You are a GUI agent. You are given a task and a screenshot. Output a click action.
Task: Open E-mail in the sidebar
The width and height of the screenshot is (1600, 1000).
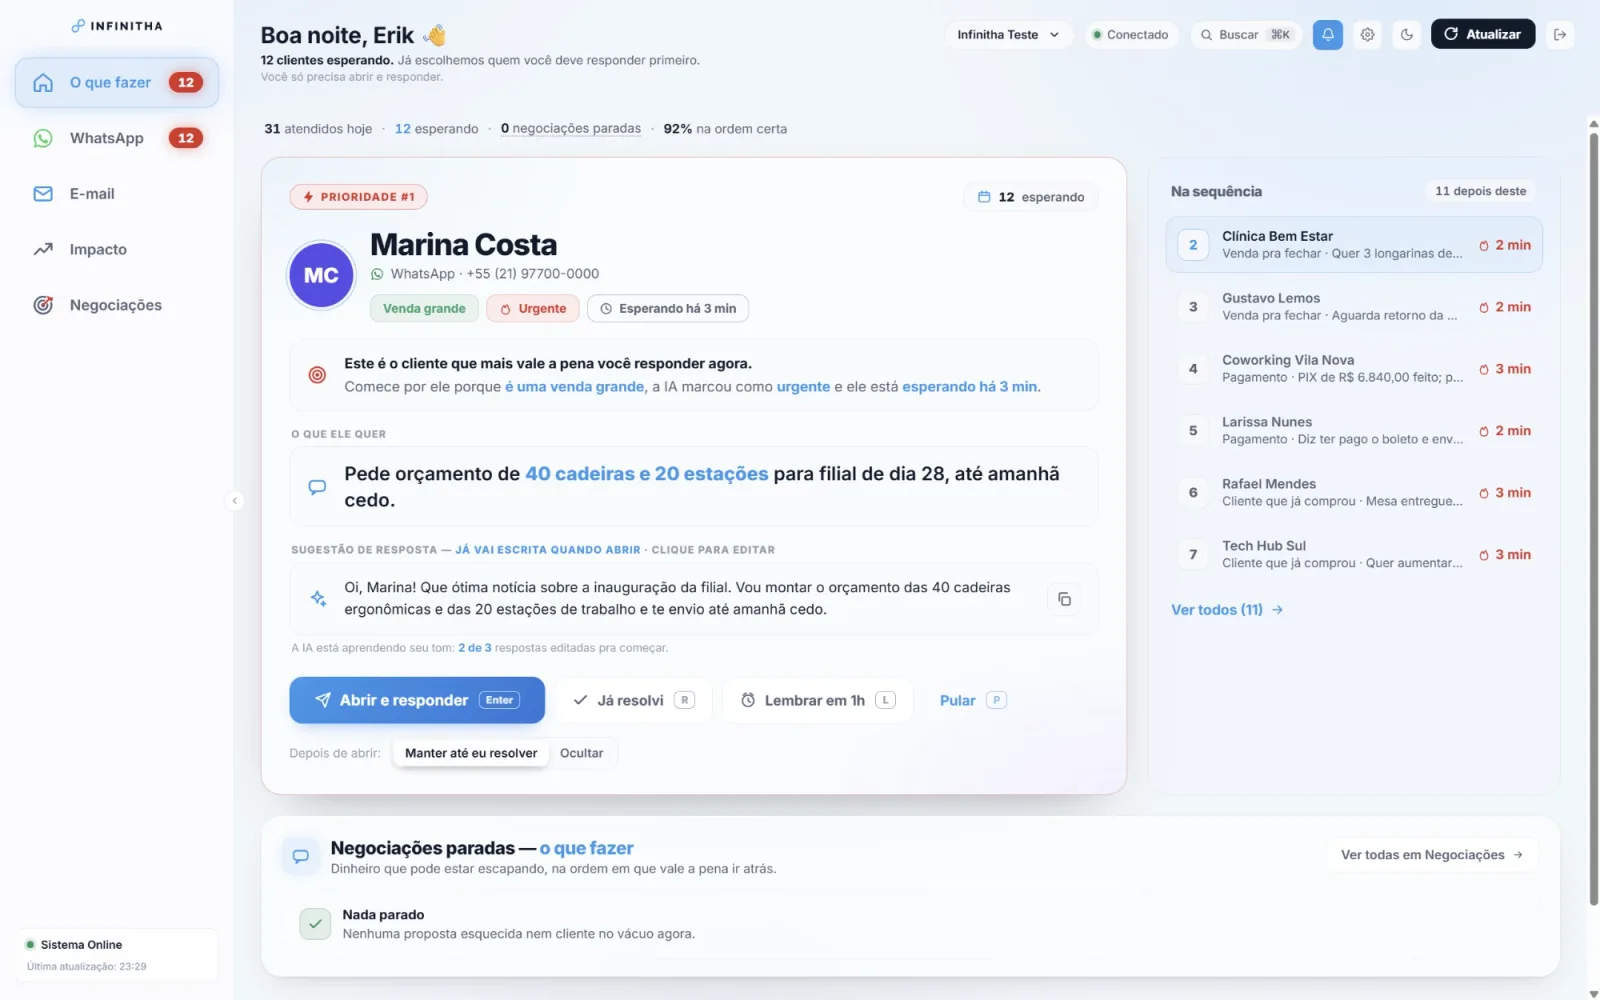(x=117, y=194)
